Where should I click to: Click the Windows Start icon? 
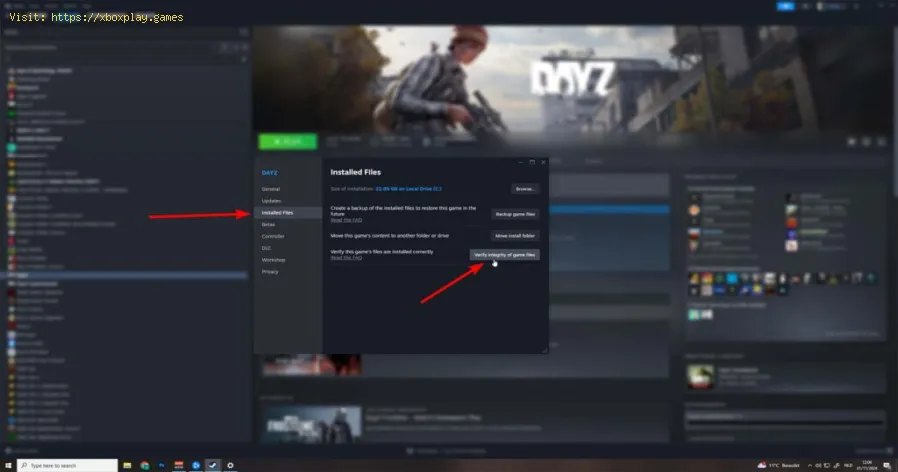pos(8,465)
